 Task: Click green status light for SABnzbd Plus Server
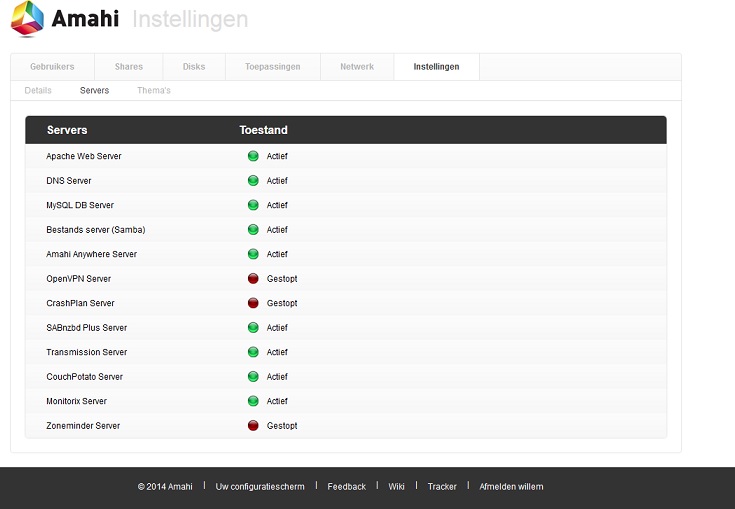point(253,328)
